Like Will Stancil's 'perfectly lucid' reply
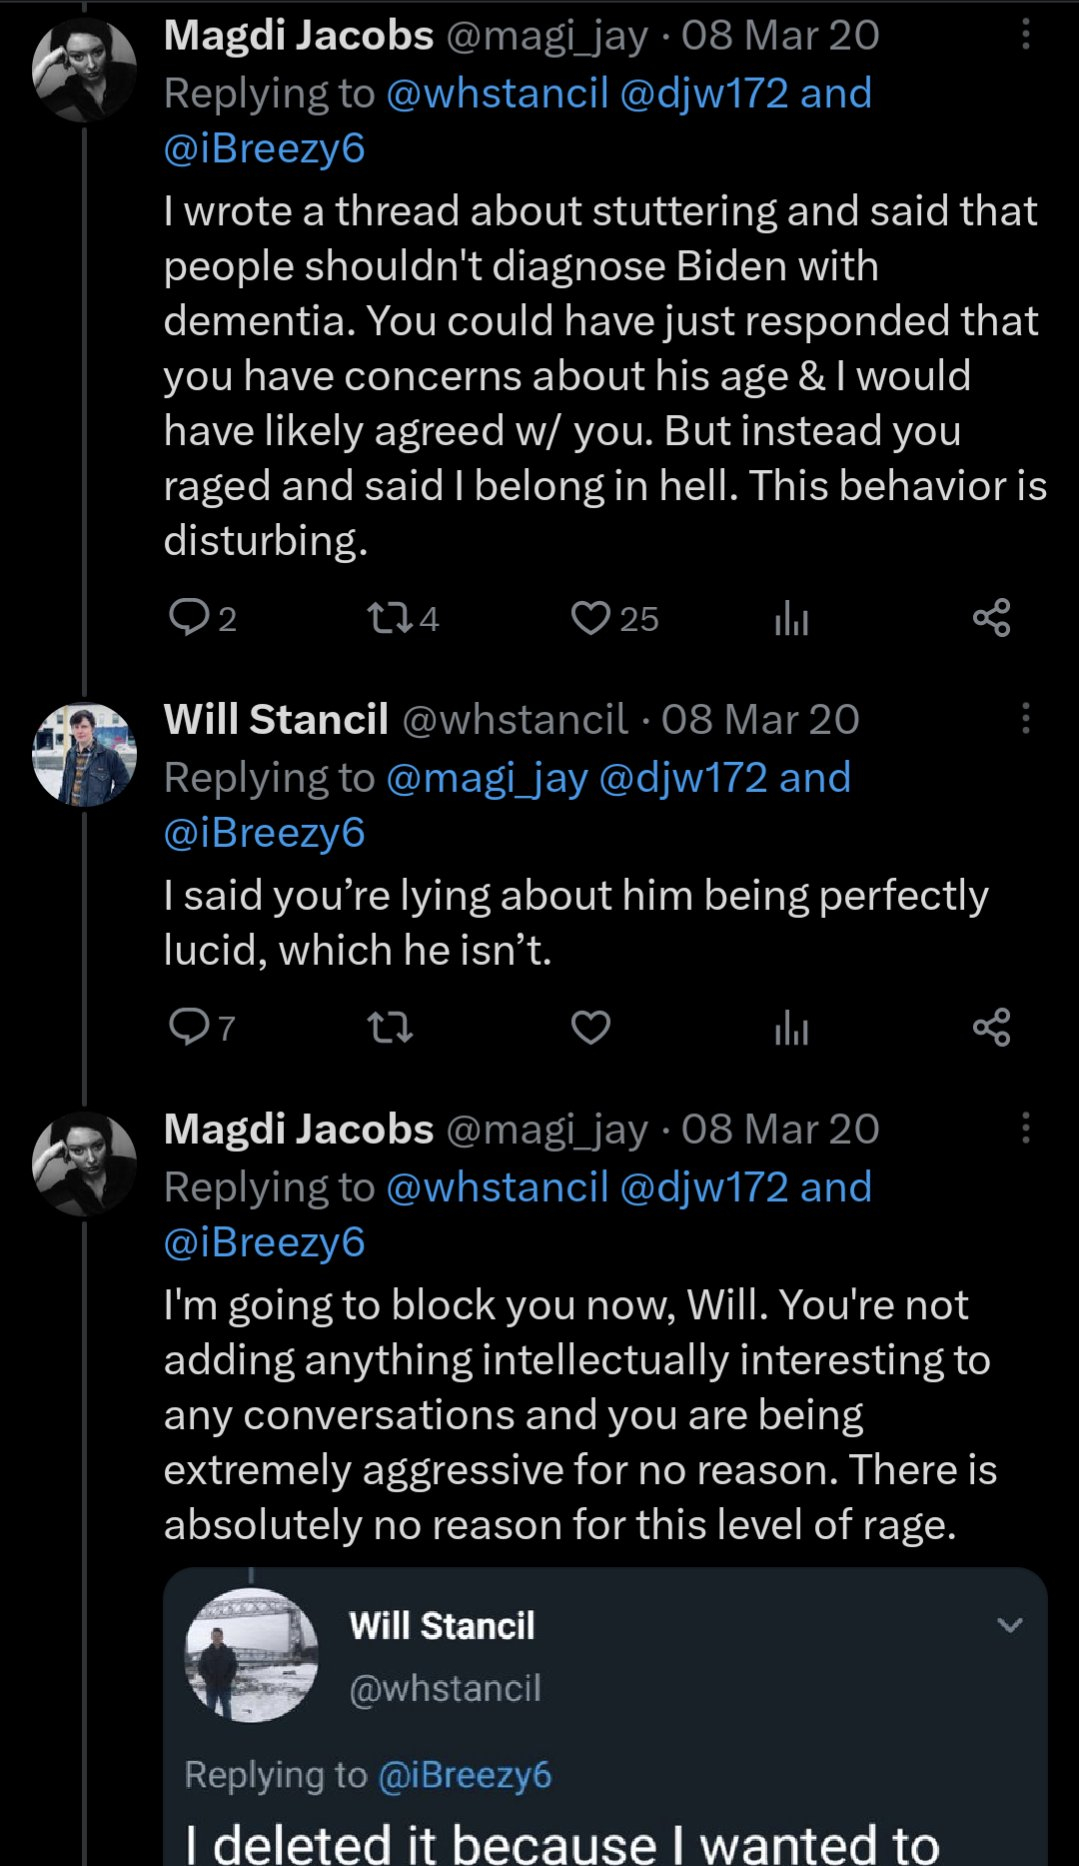The width and height of the screenshot is (1079, 1866). click(x=591, y=1027)
